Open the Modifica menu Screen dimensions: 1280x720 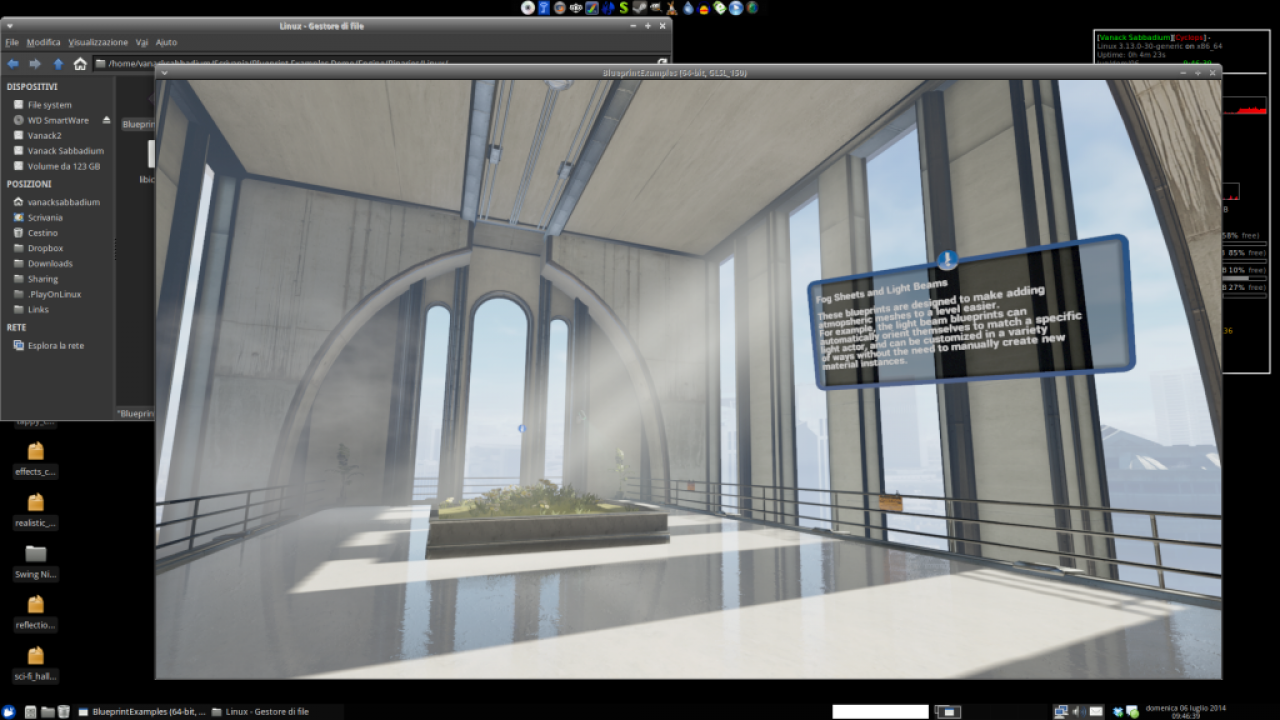(43, 42)
